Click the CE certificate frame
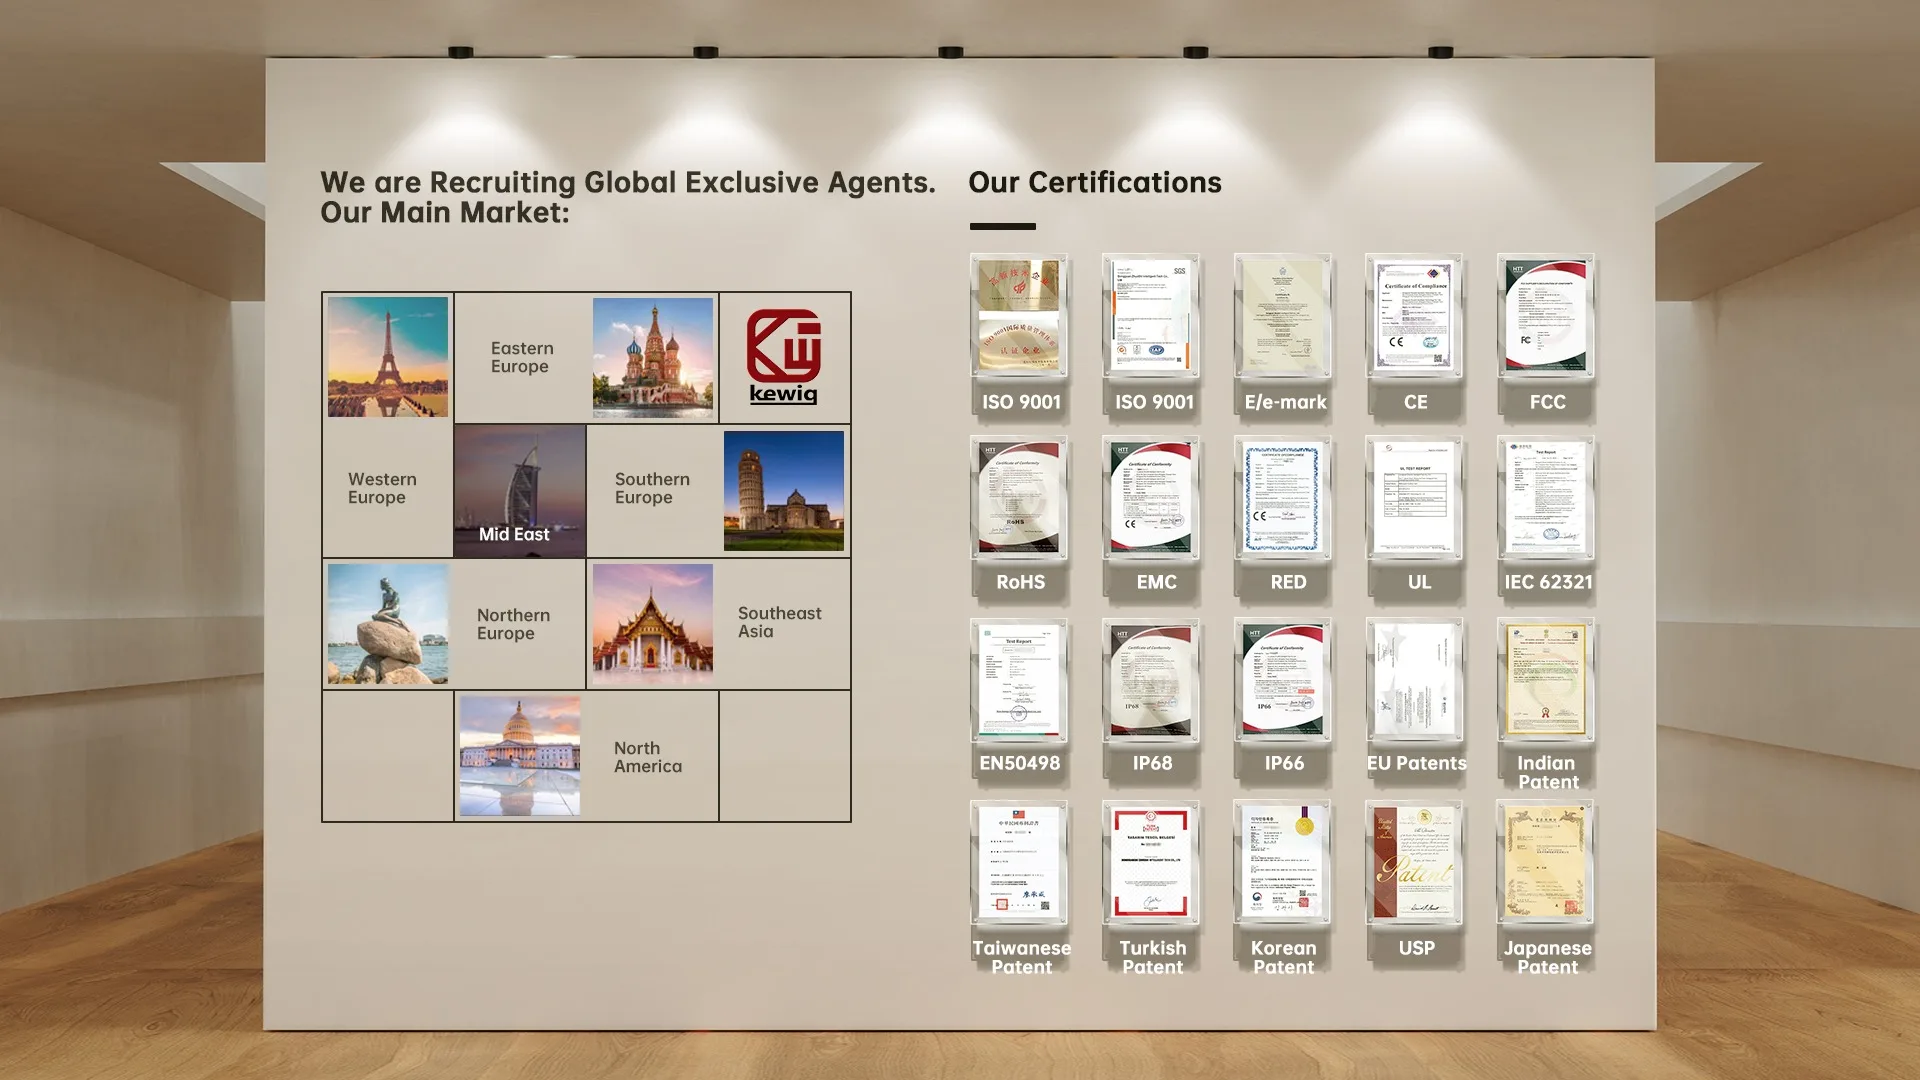This screenshot has width=1920, height=1080. pos(1414,316)
